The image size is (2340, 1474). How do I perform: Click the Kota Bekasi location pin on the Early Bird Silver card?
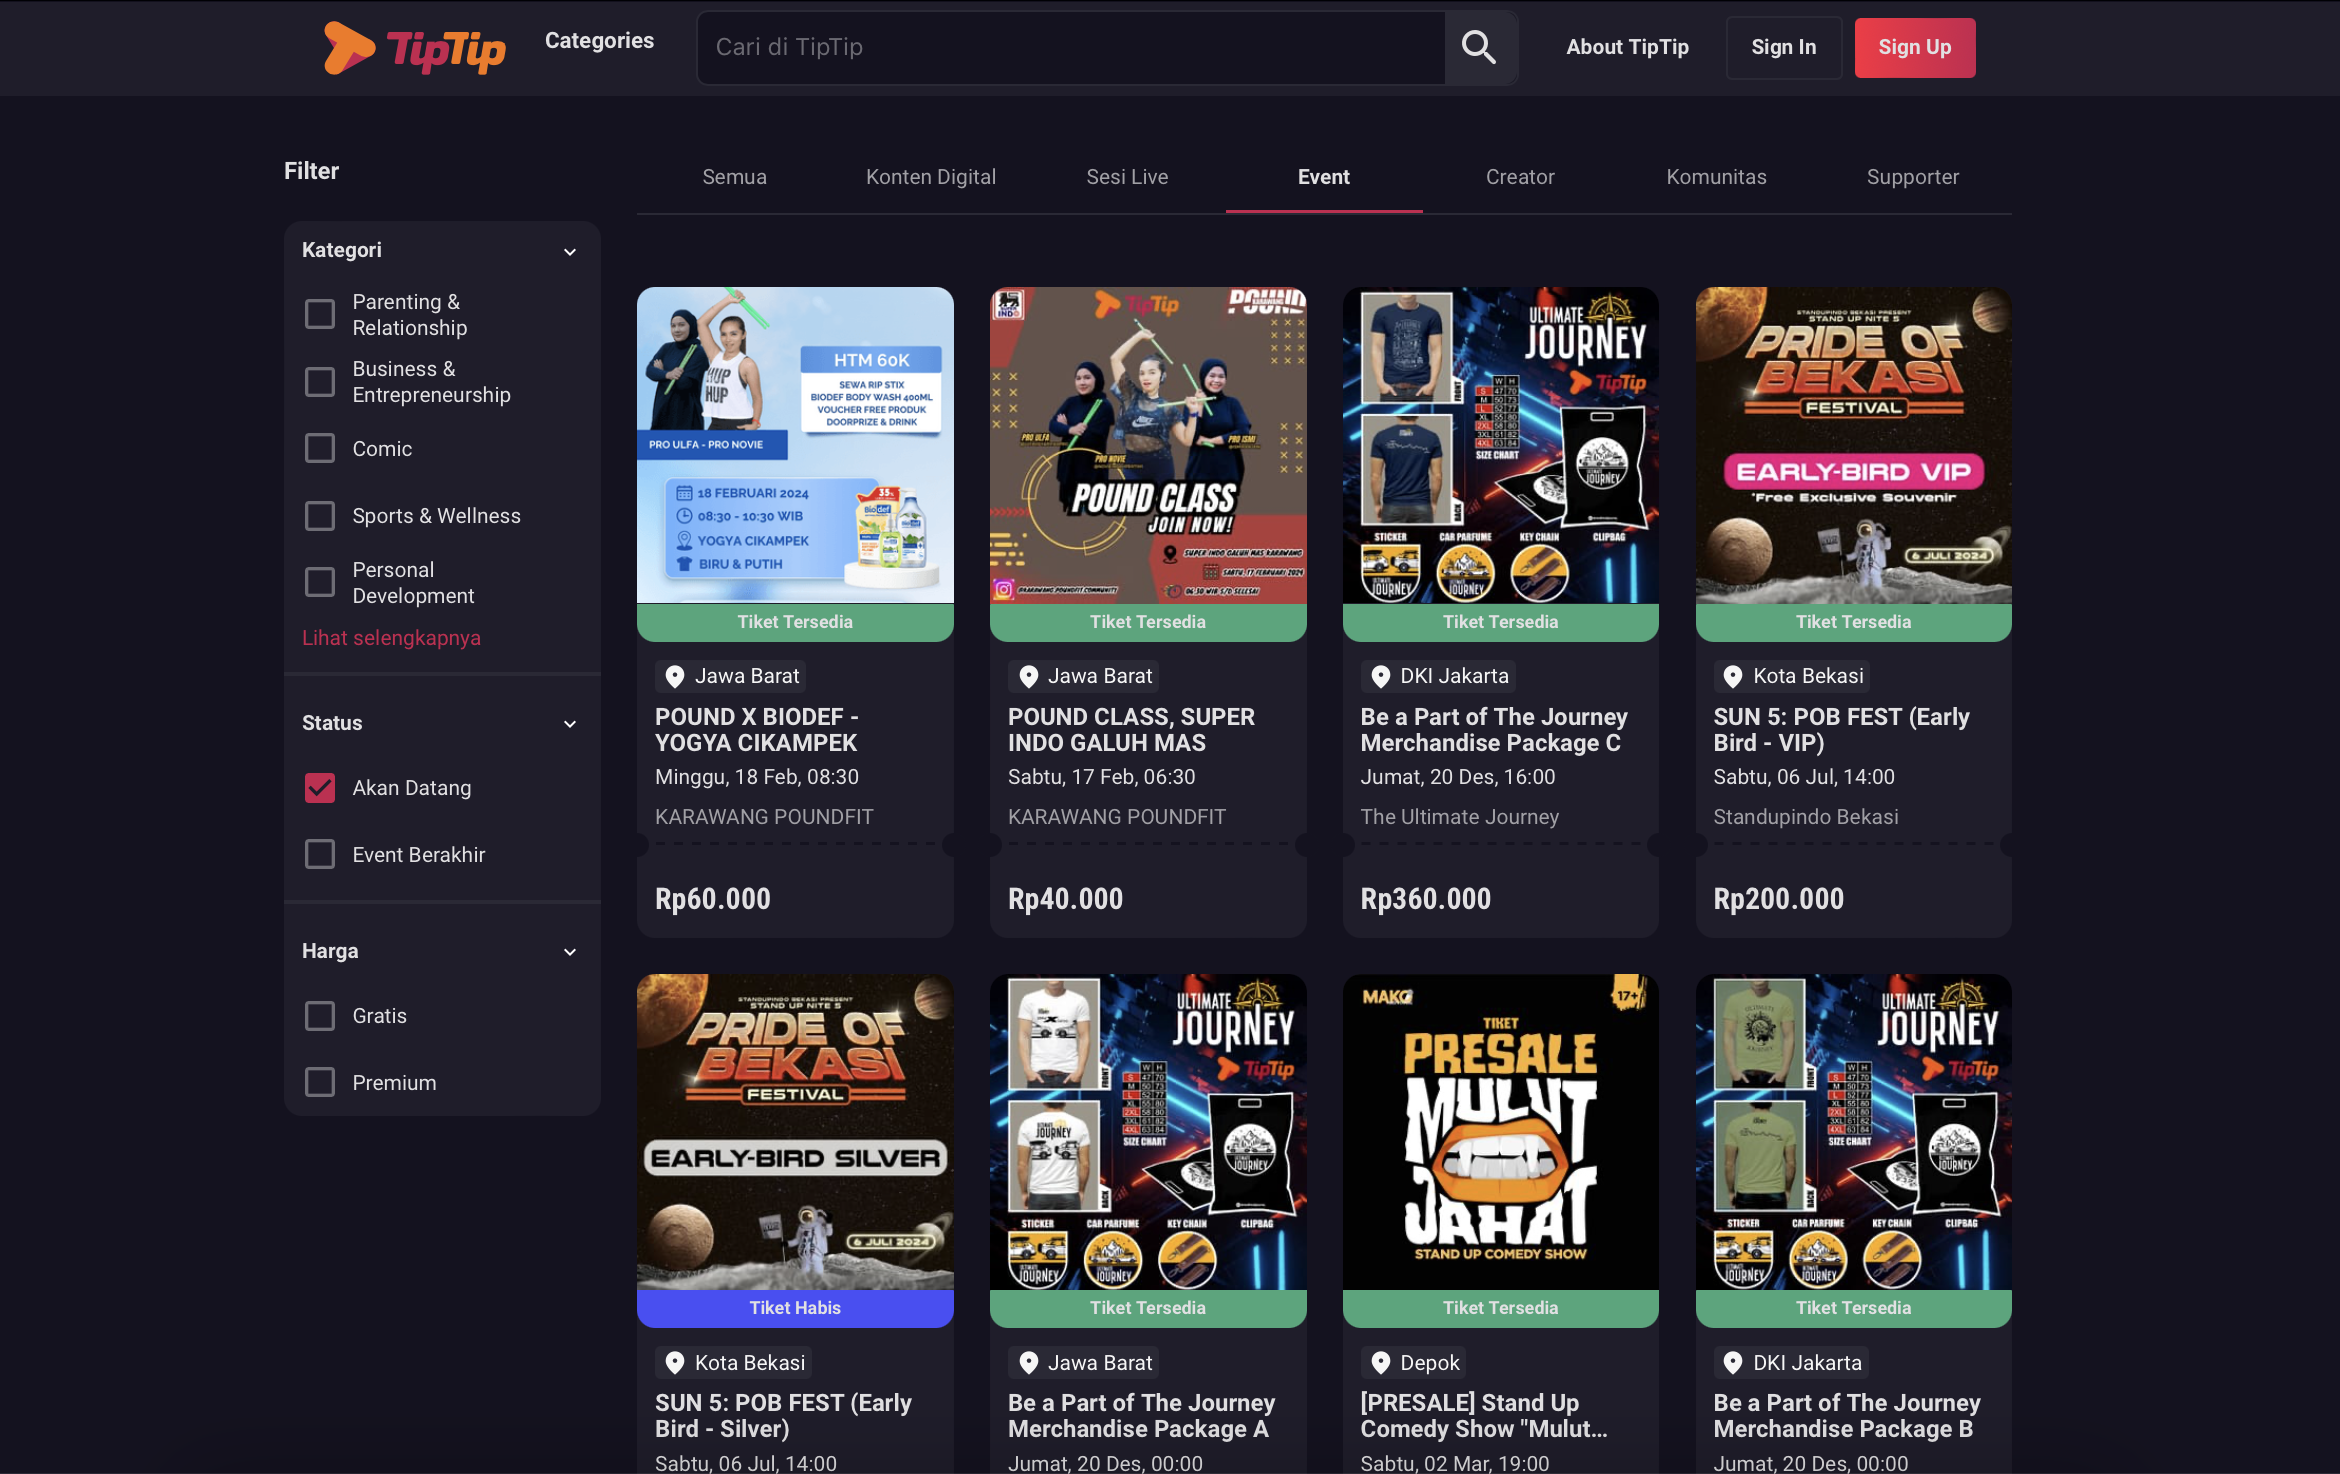pos(675,1362)
